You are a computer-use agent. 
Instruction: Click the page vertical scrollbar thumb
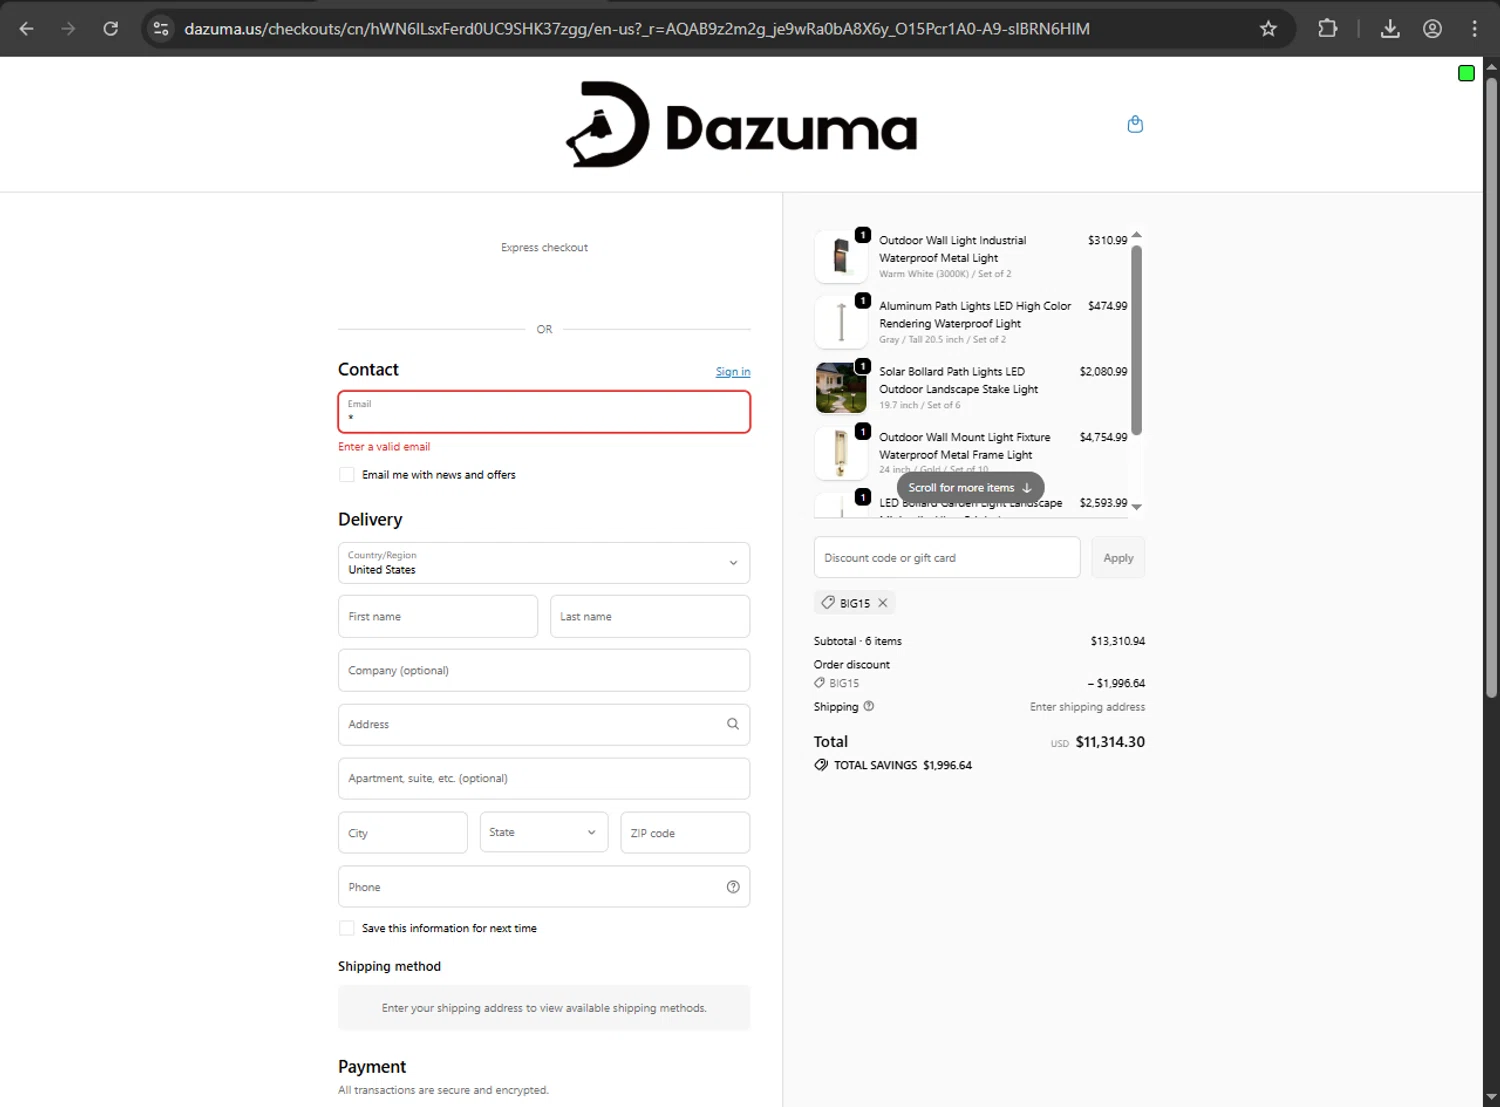[1491, 387]
